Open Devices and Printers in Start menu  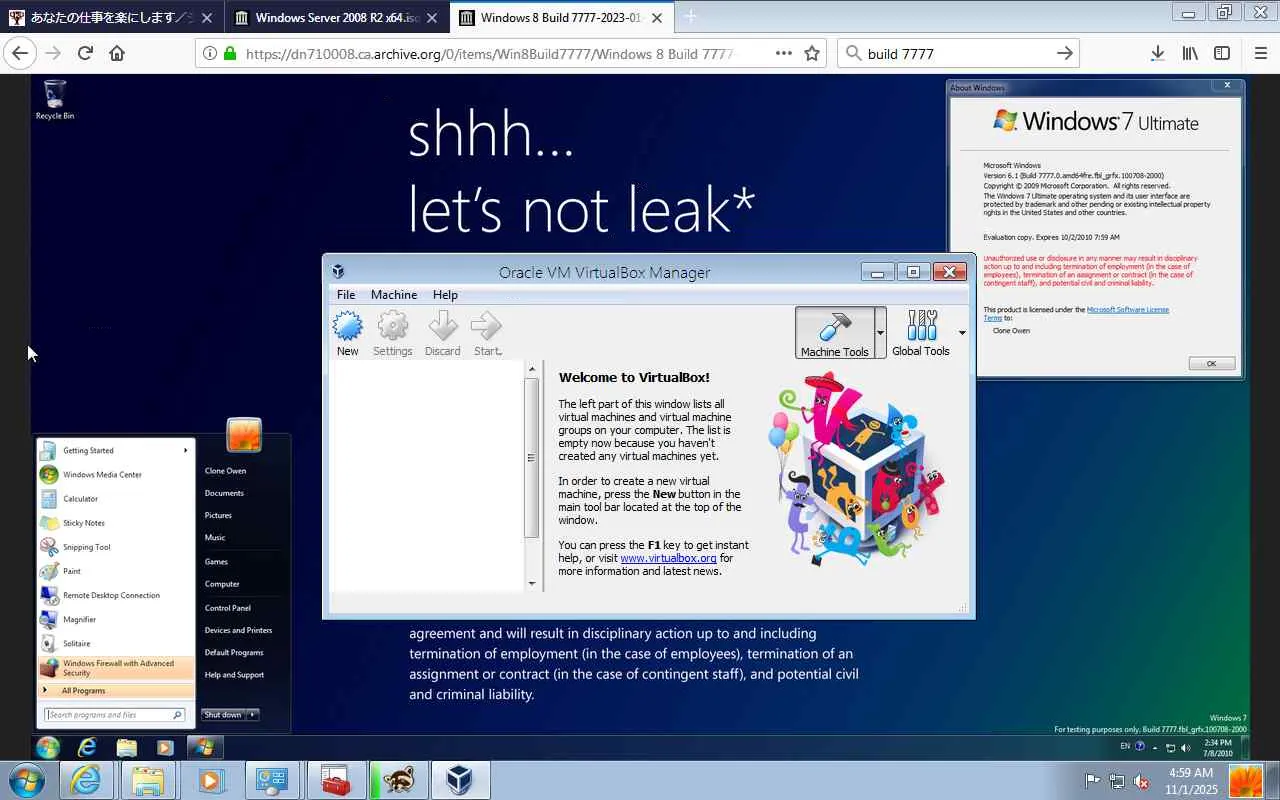point(238,630)
